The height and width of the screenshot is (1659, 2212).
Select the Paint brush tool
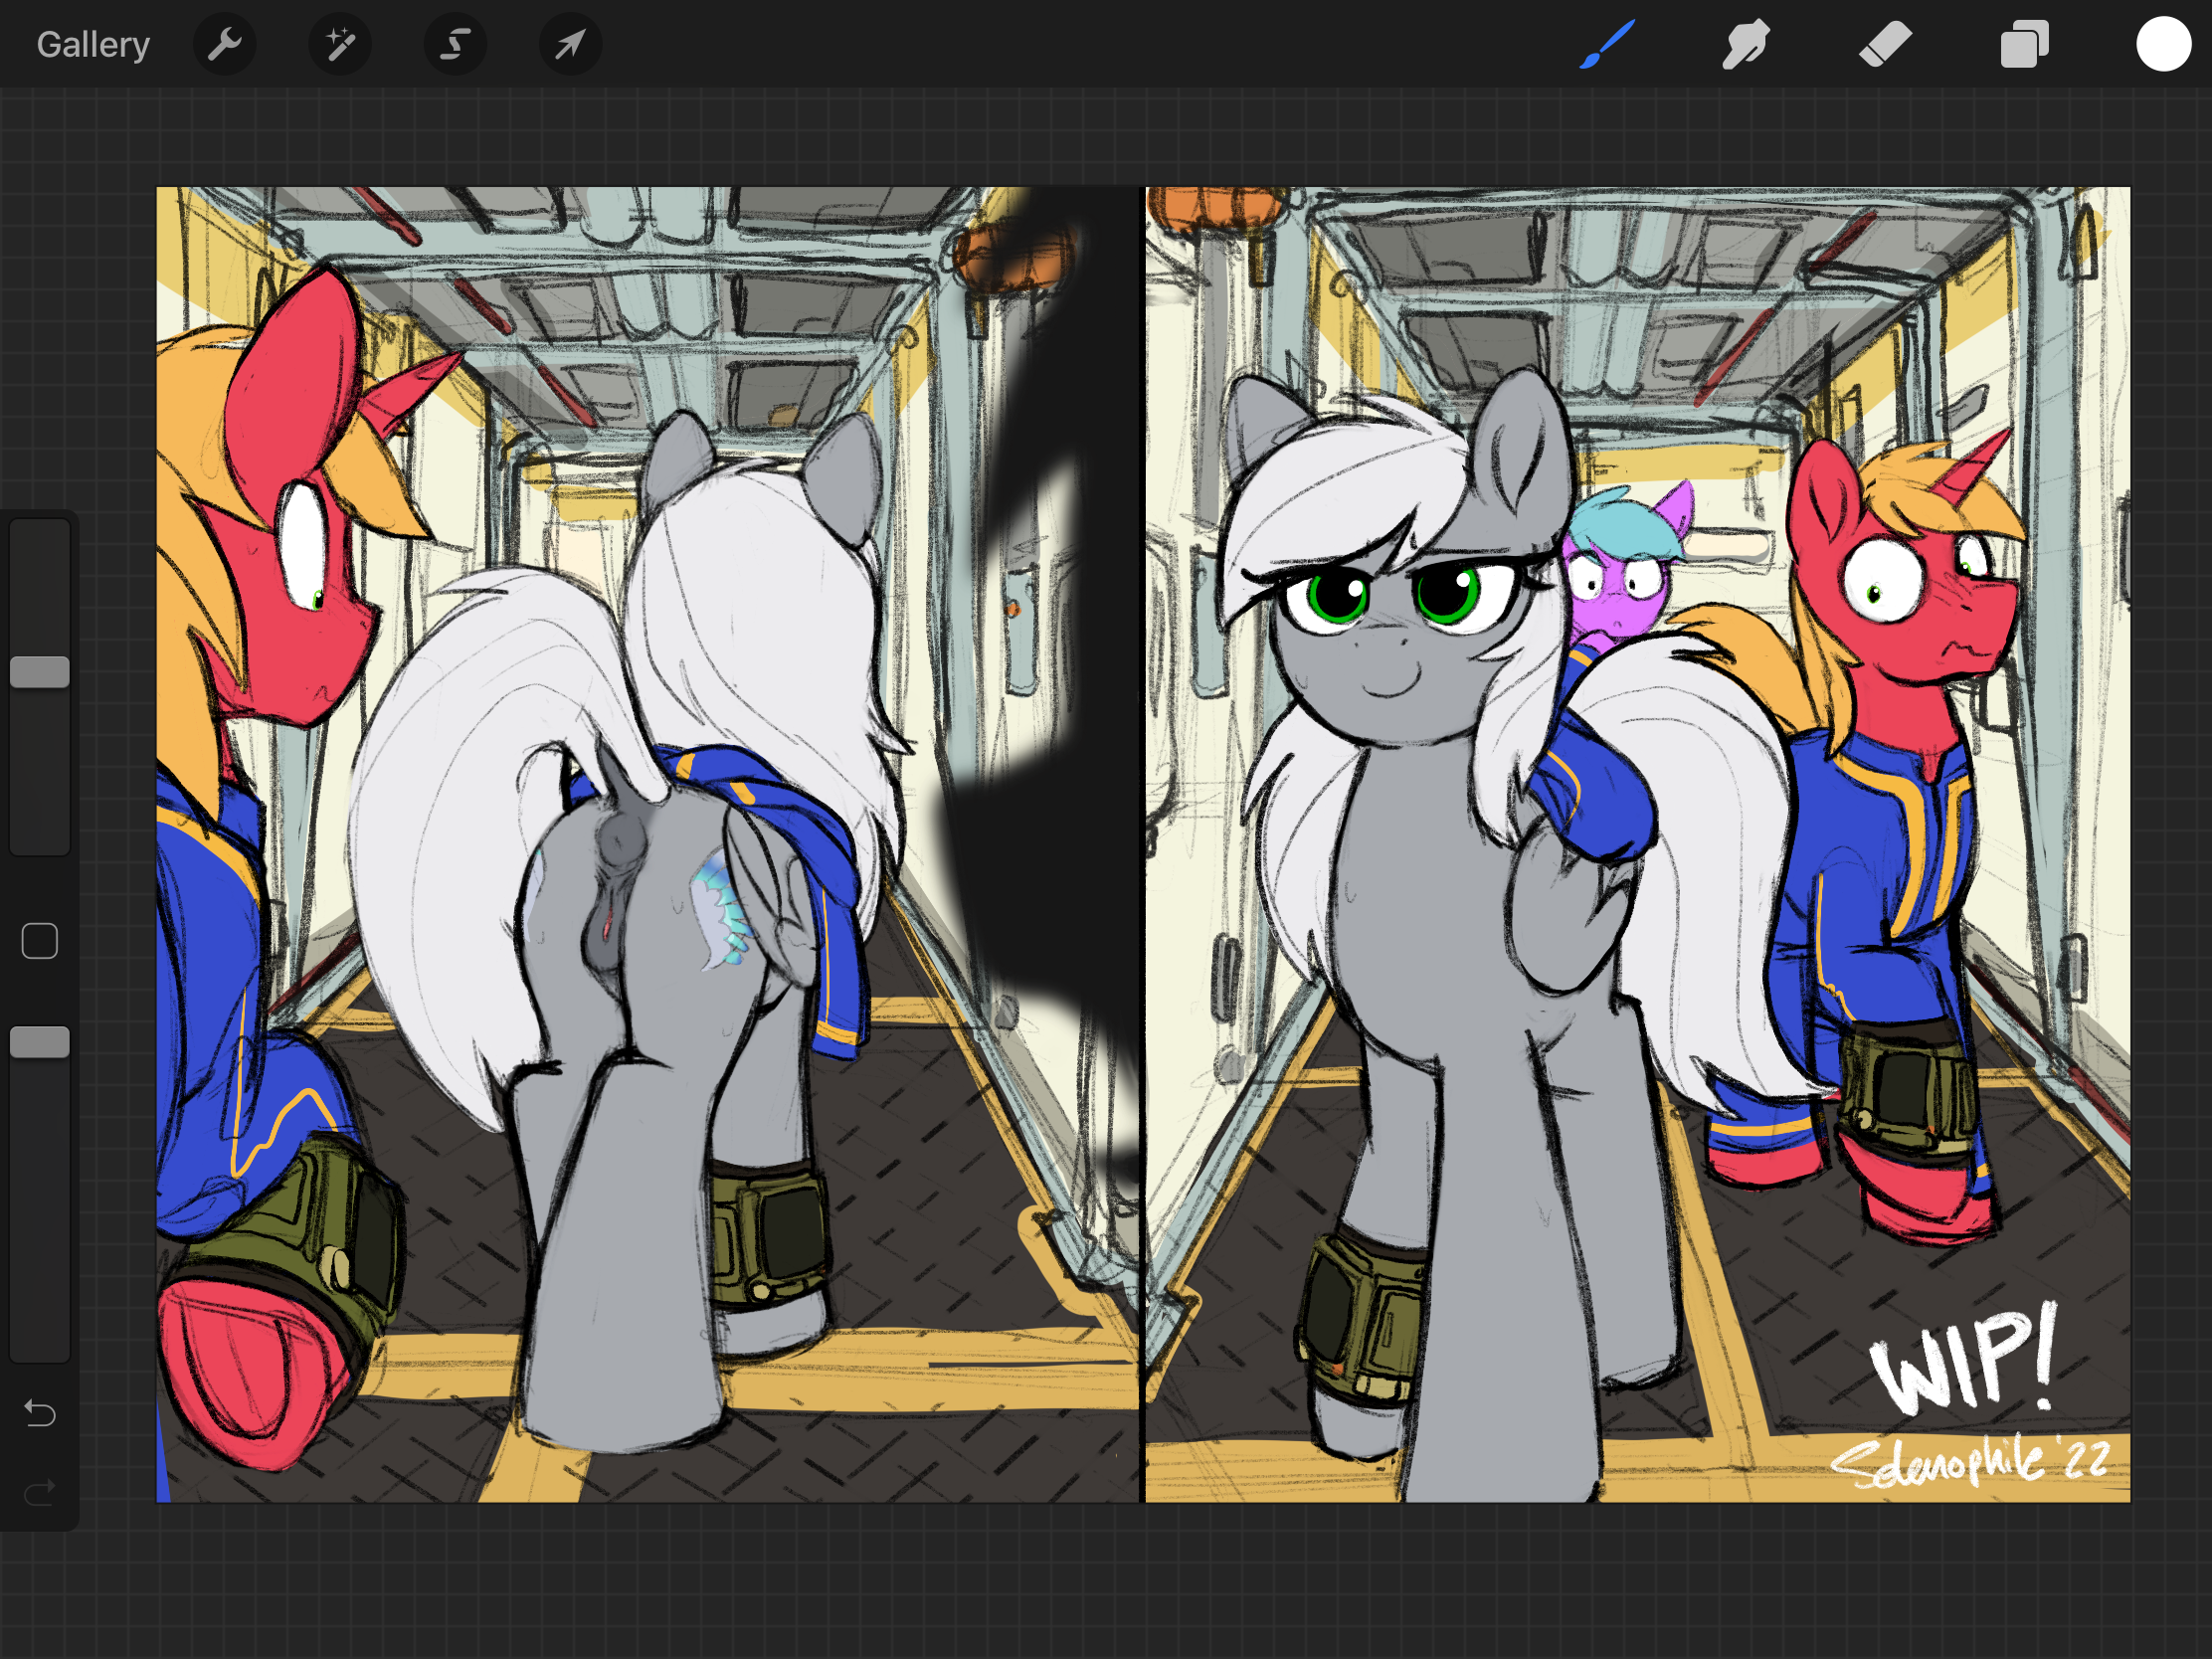pyautogui.click(x=1607, y=44)
